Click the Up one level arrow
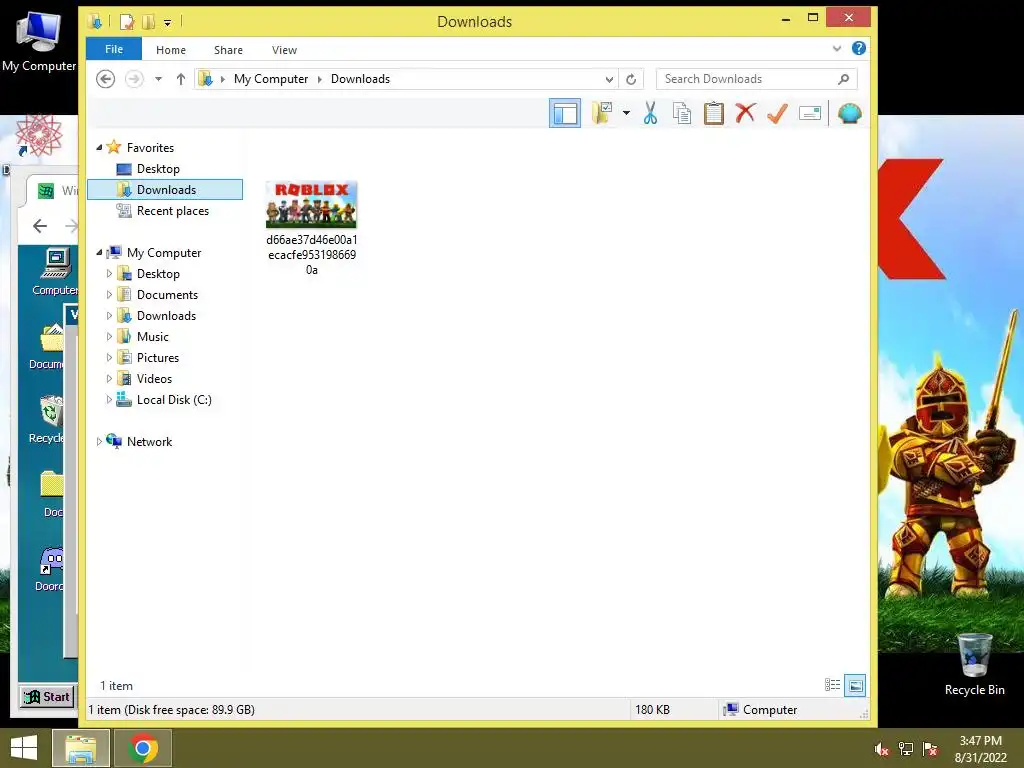The width and height of the screenshot is (1024, 768). (x=181, y=79)
